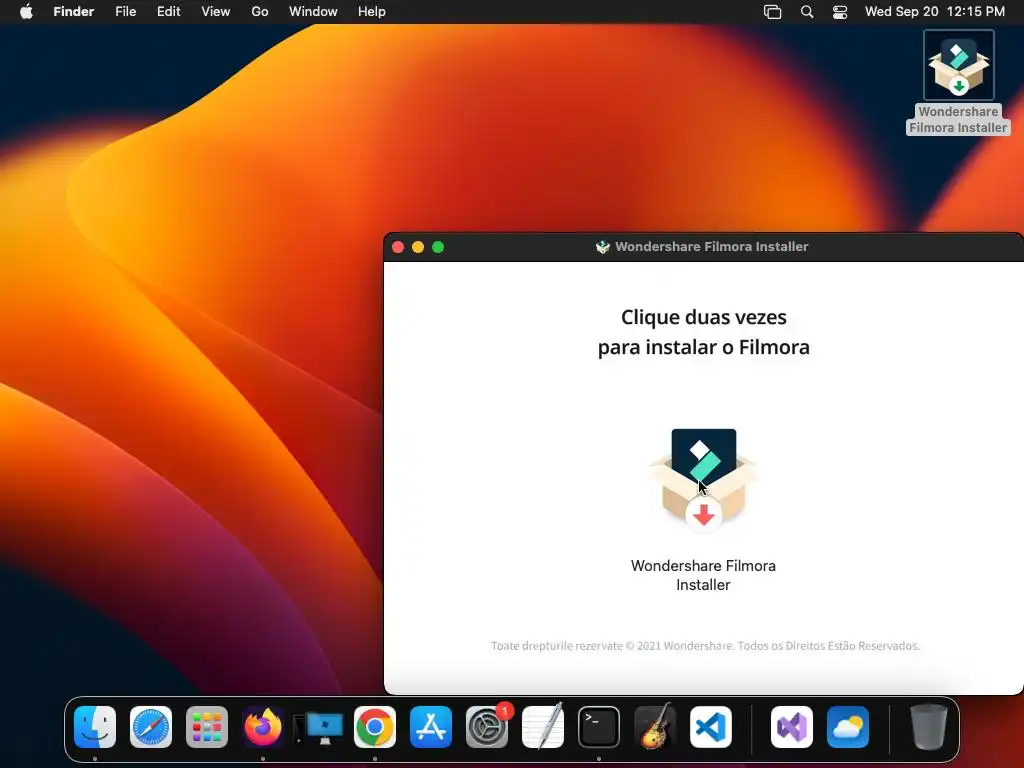The width and height of the screenshot is (1024, 768).
Task: Launch GarageBand from the dock
Action: coord(655,727)
